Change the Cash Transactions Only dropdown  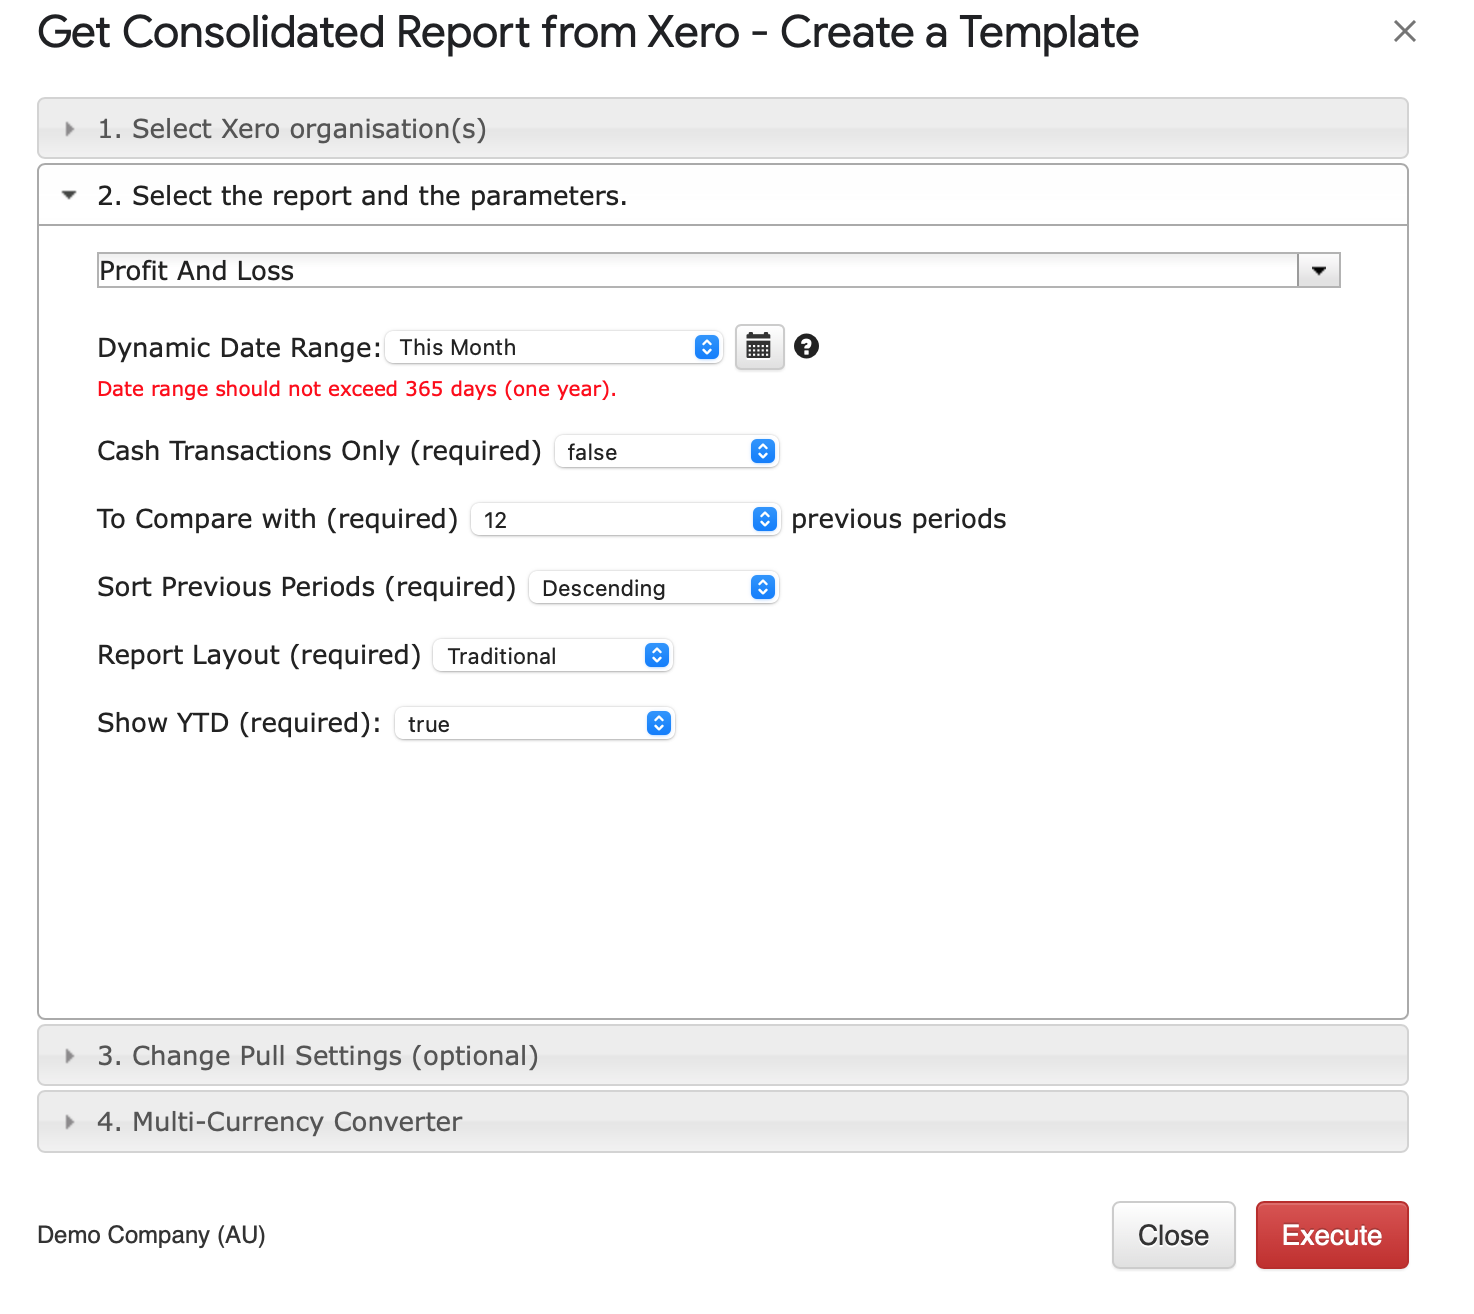(x=666, y=451)
